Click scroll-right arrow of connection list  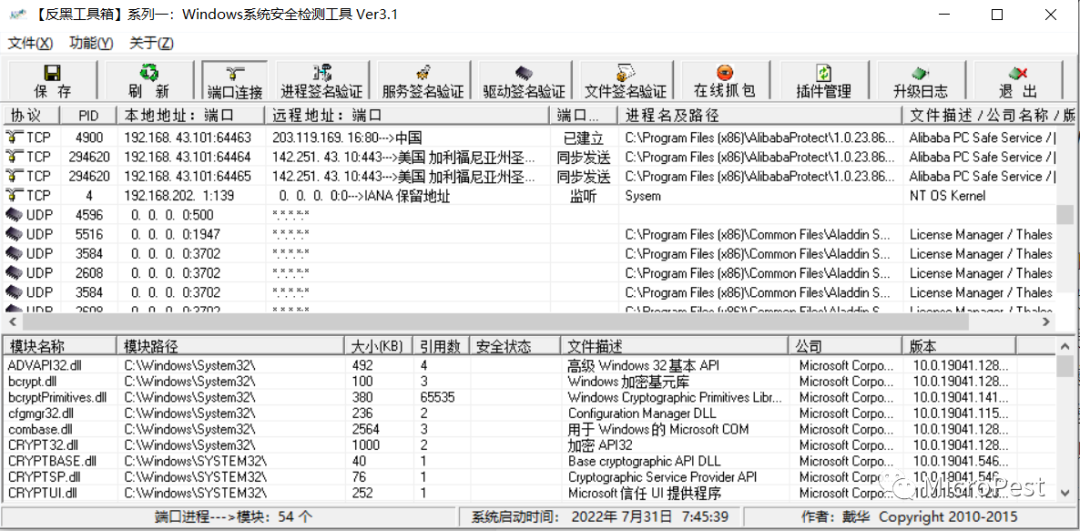[1046, 322]
